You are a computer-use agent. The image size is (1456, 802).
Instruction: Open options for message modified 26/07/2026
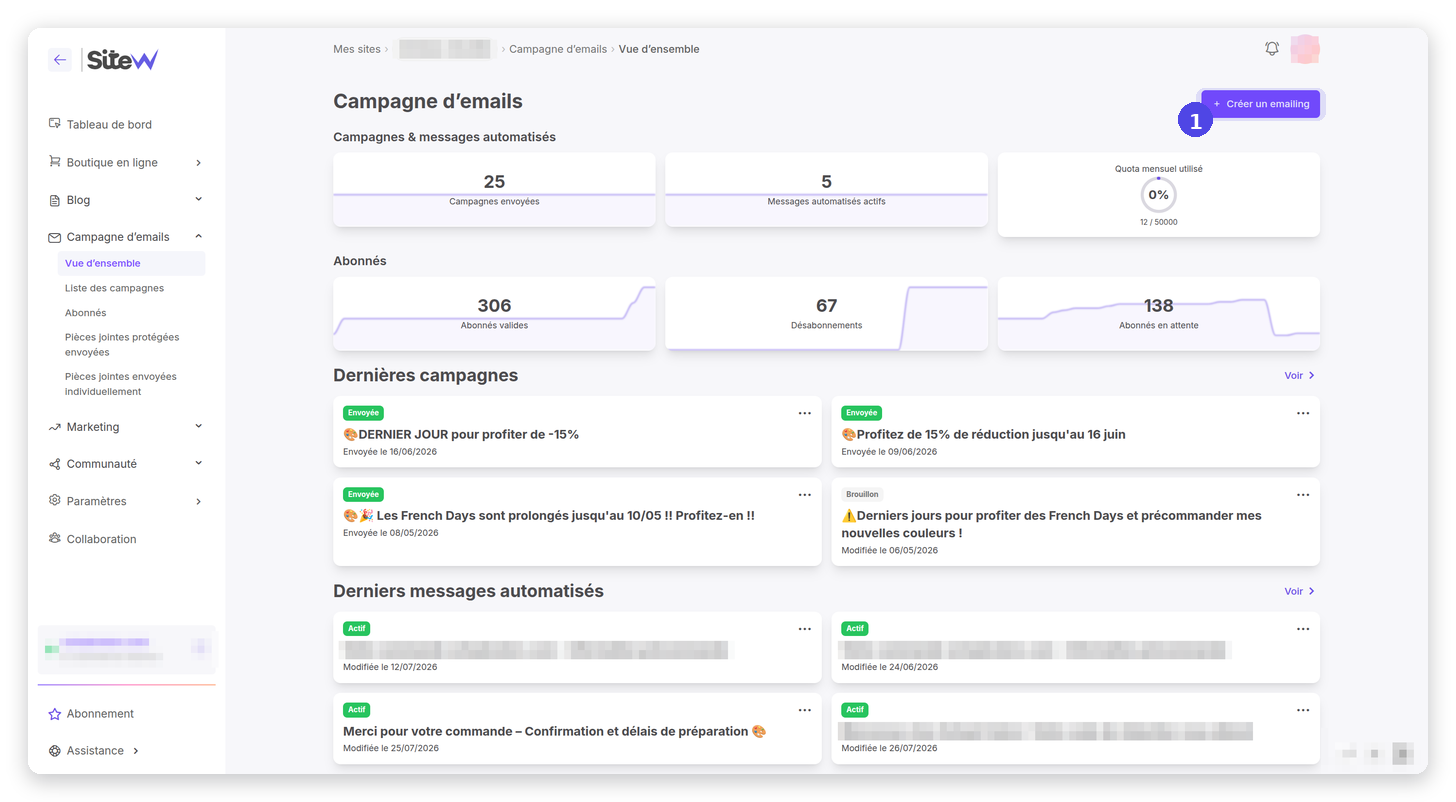(1303, 710)
